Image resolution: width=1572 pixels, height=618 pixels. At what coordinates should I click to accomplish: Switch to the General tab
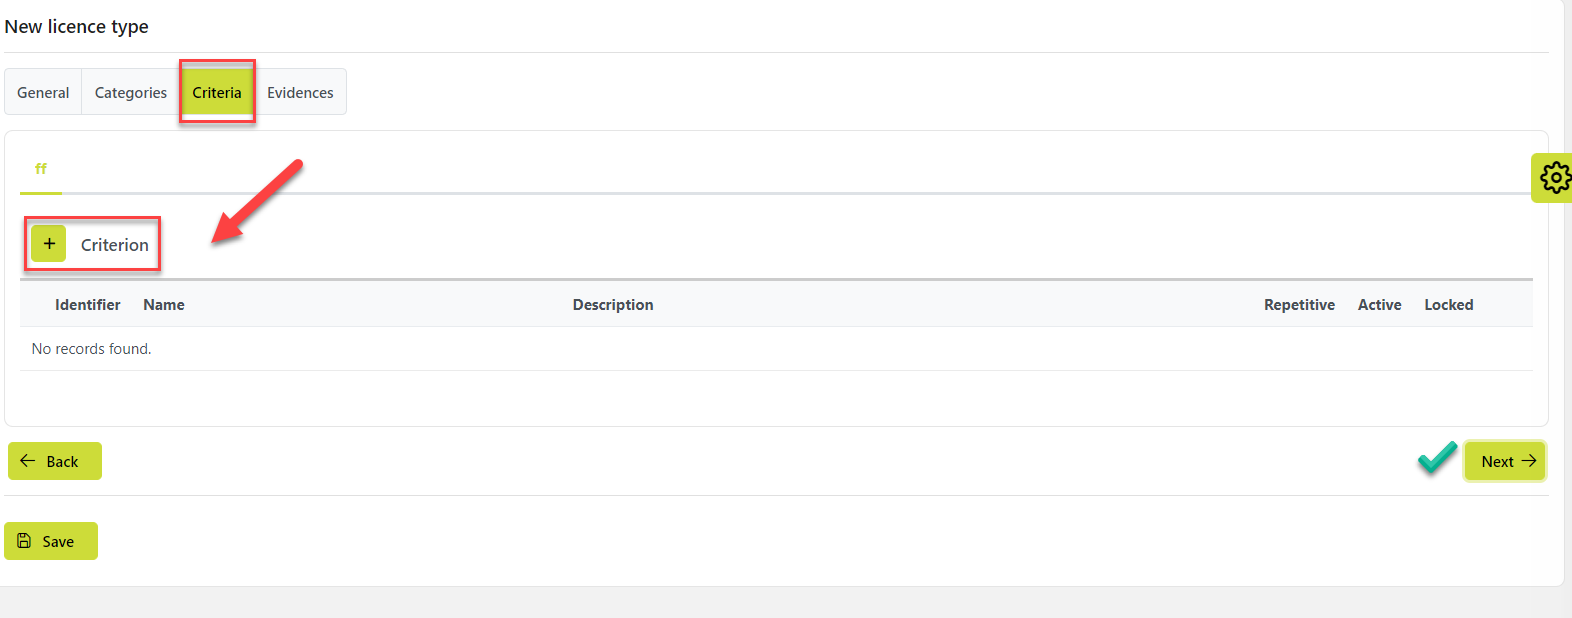coord(43,92)
